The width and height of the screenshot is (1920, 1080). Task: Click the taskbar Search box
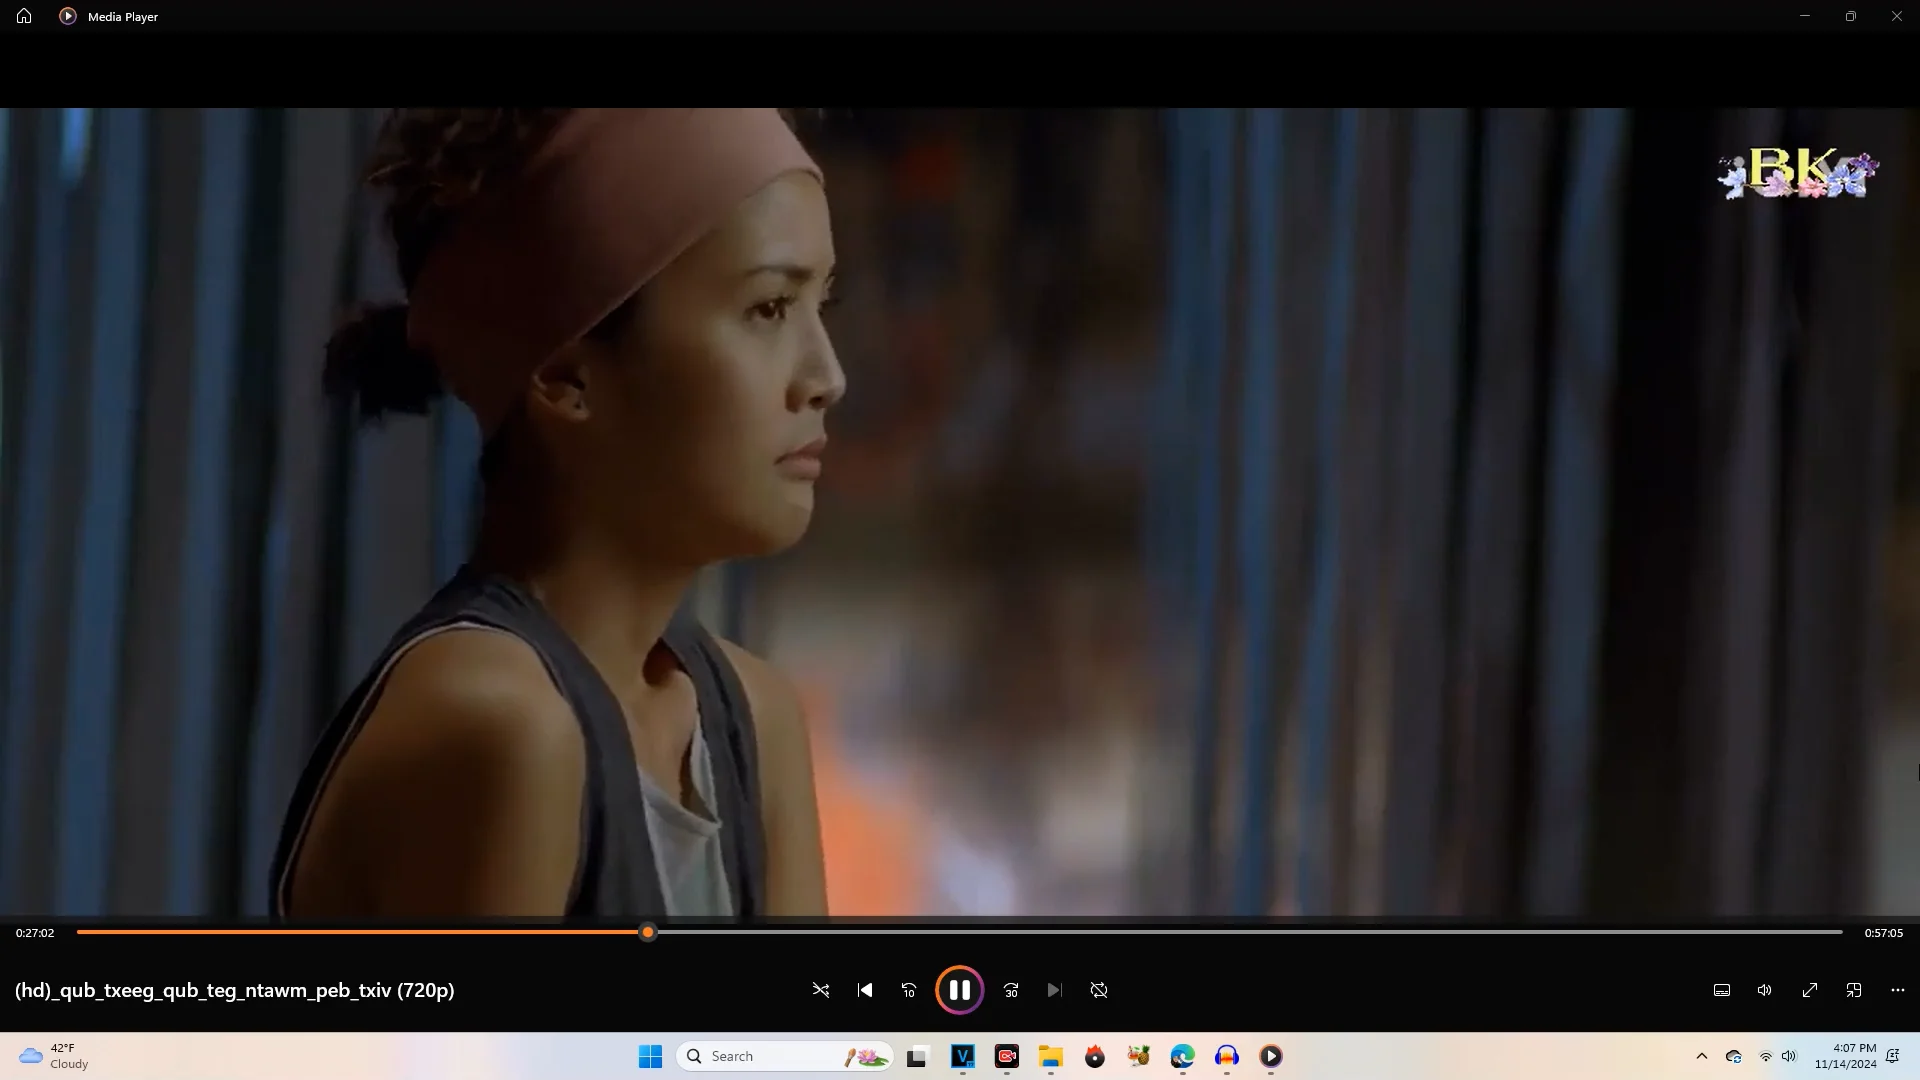pos(760,1056)
